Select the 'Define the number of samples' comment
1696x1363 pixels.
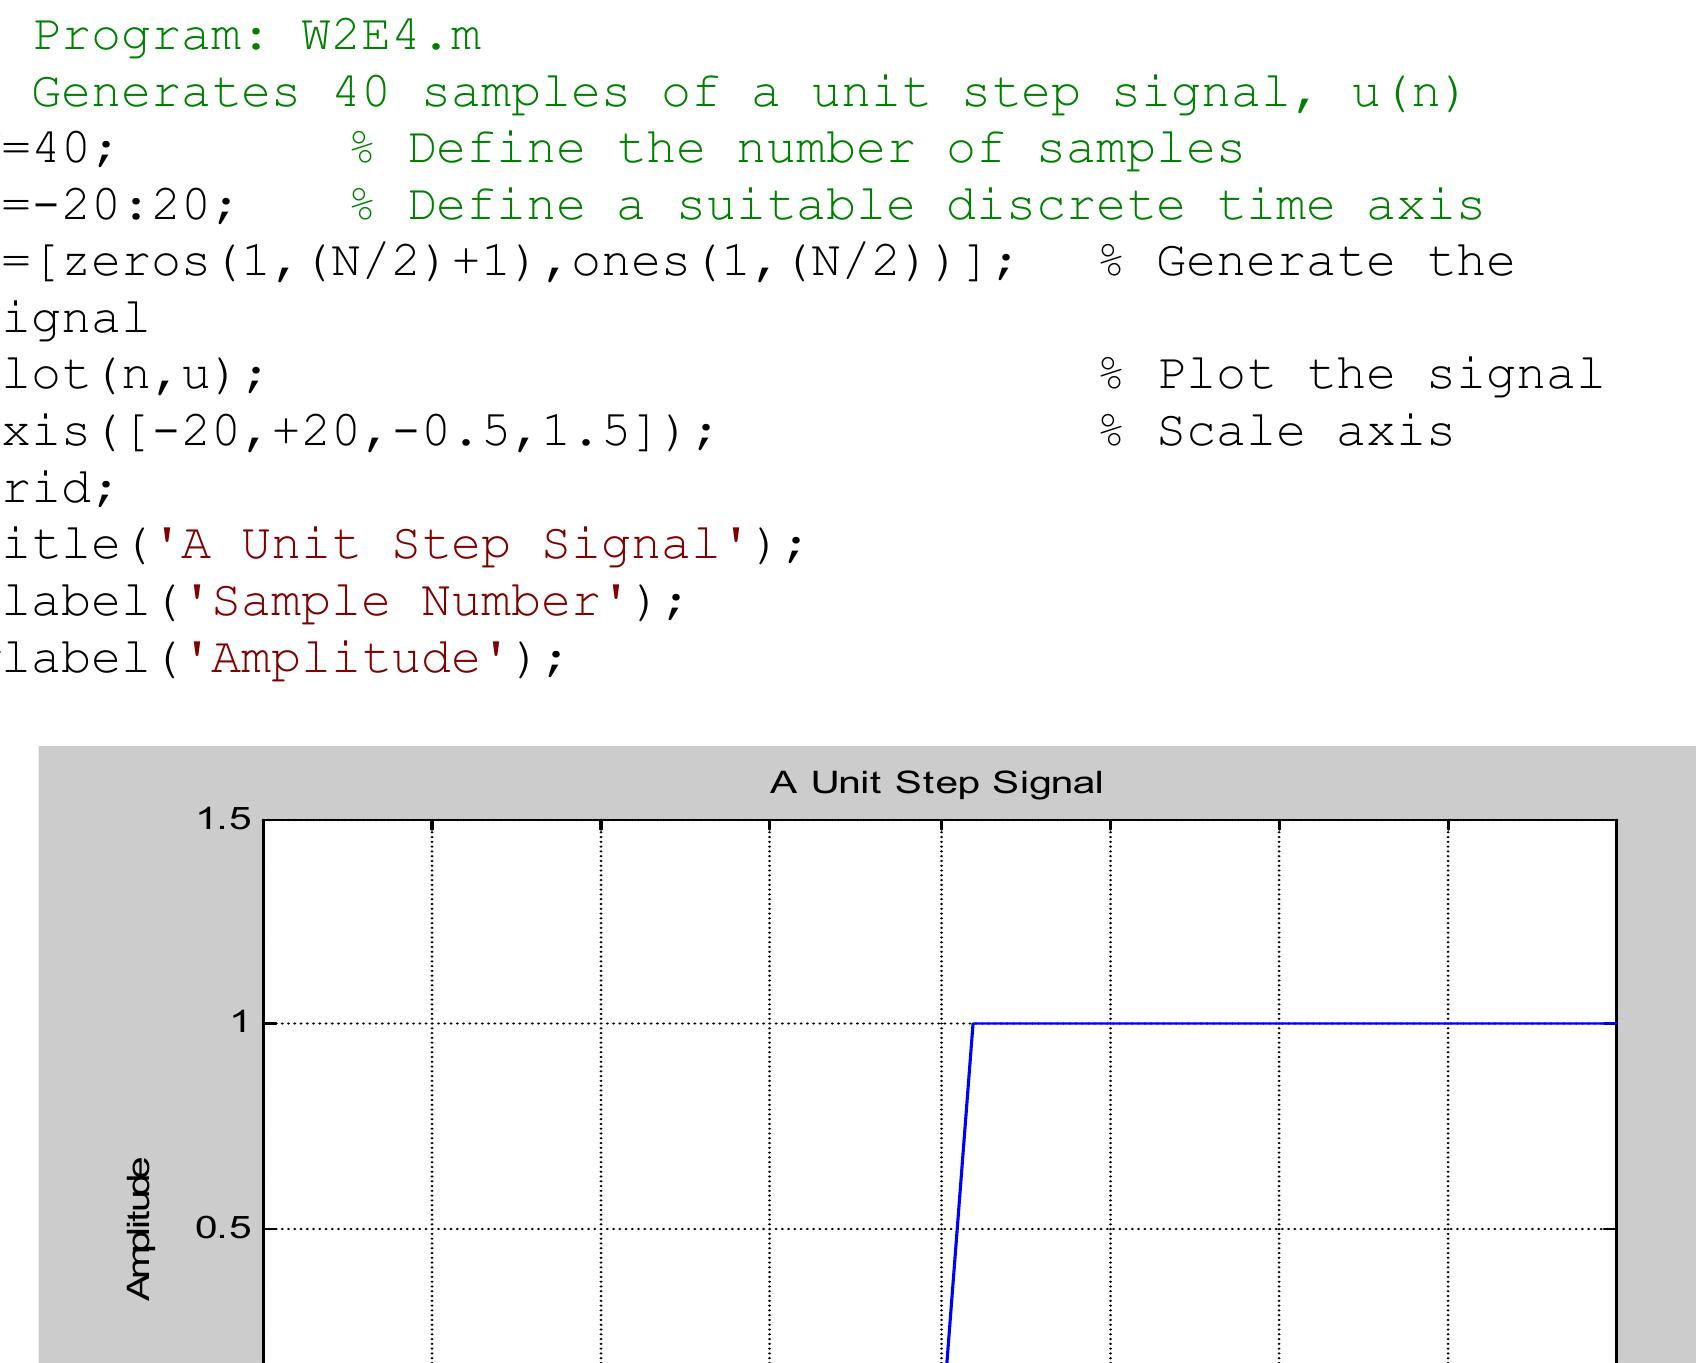[x=797, y=150]
